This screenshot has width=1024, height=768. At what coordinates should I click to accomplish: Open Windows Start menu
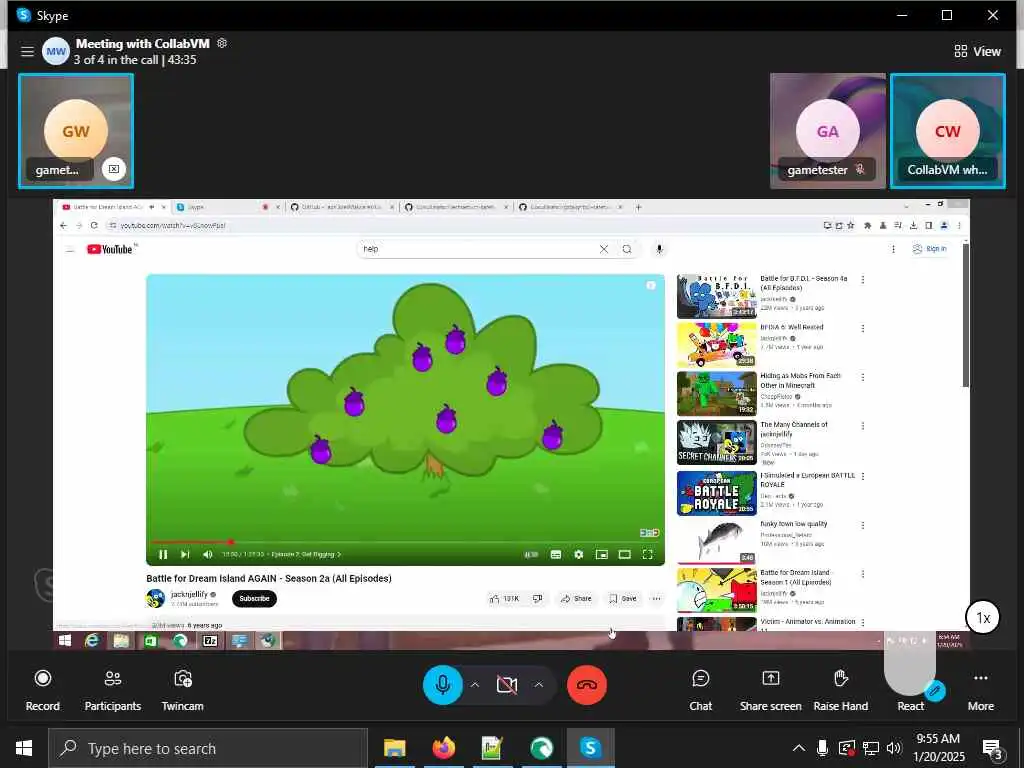pos(24,748)
